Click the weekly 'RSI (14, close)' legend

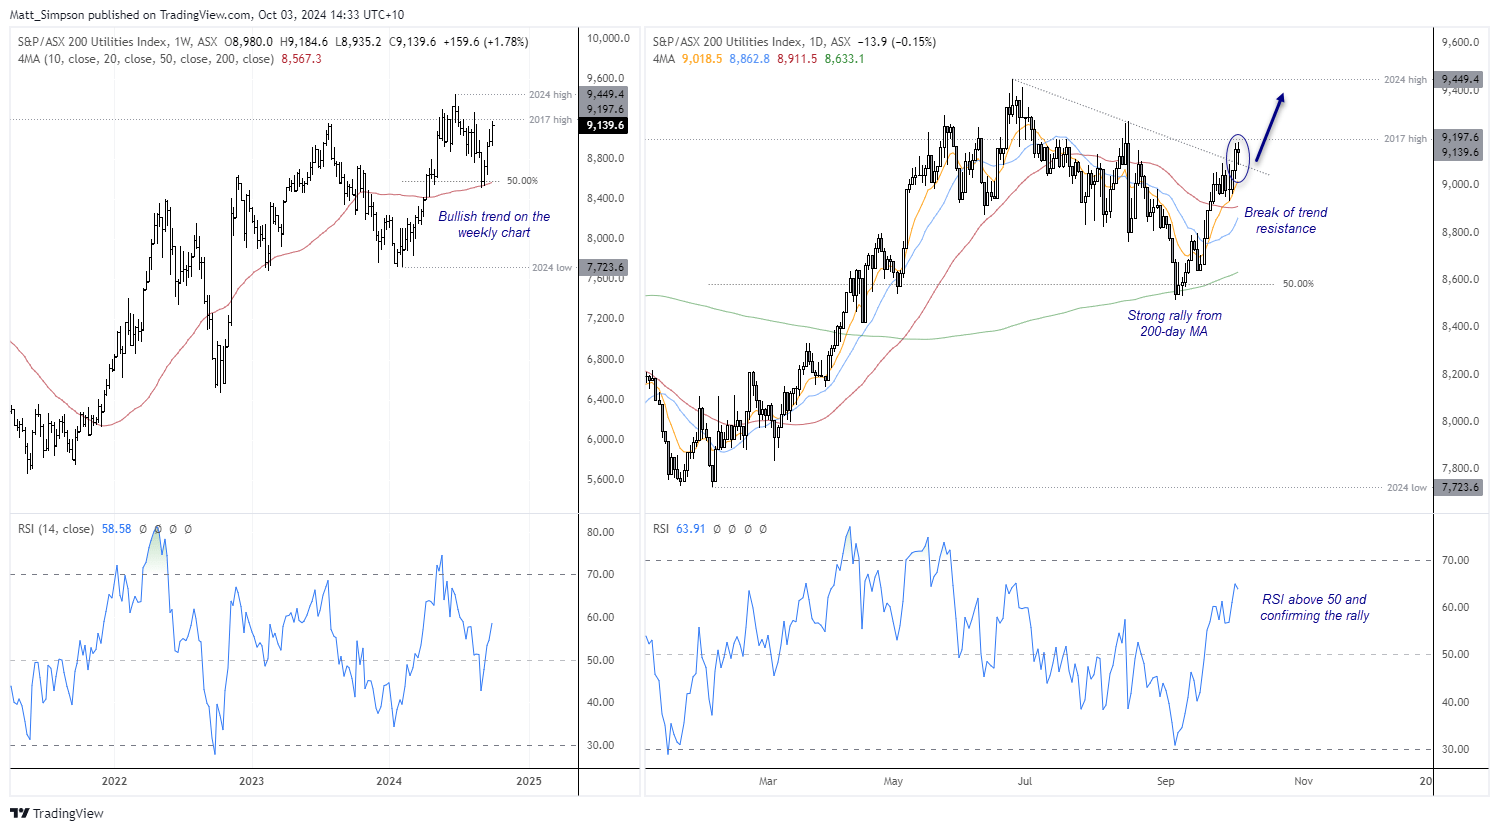click(56, 529)
